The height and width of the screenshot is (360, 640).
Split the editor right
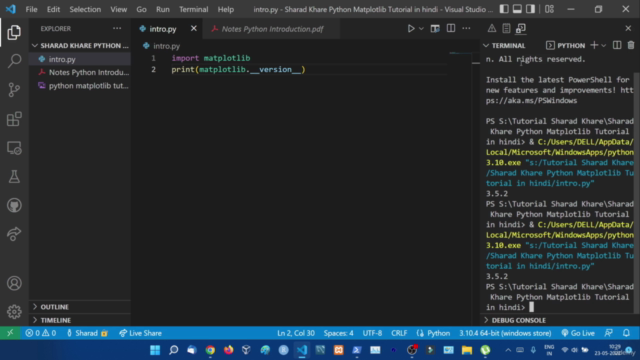(451, 29)
